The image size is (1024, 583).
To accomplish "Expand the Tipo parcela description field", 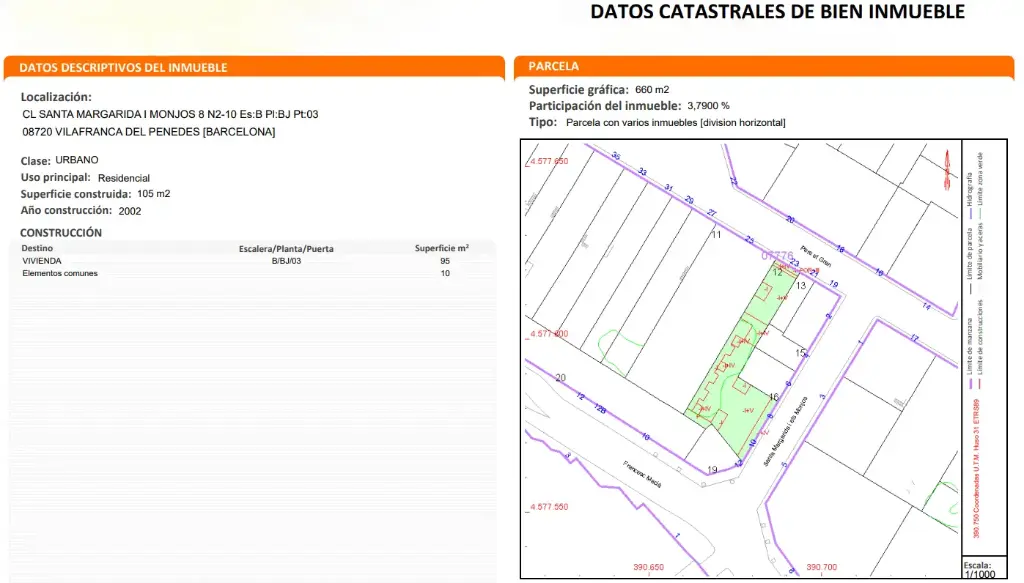I will tap(656, 122).
